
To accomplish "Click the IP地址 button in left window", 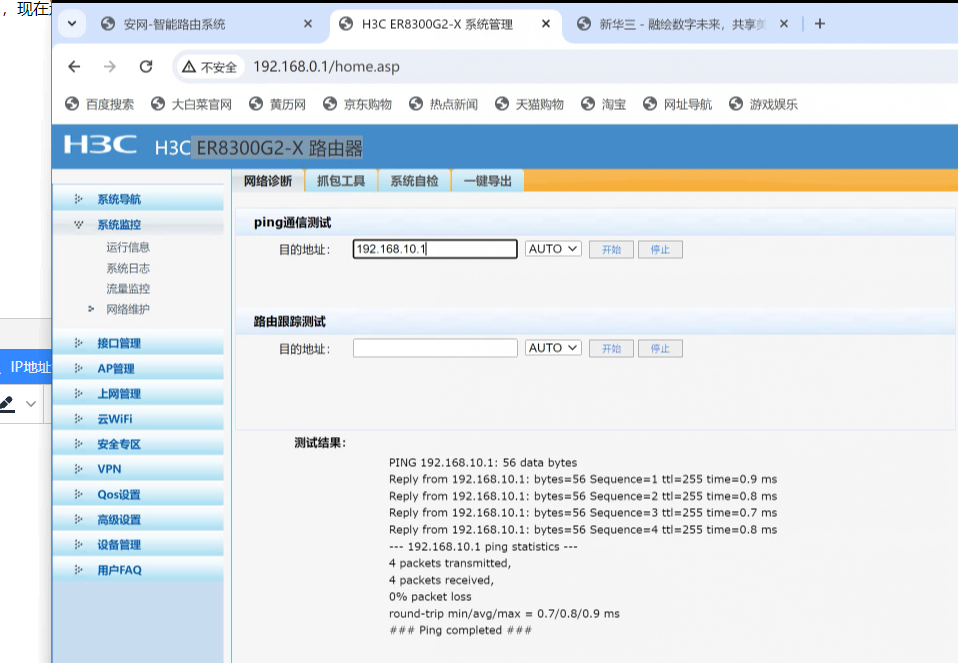I will click(x=26, y=367).
